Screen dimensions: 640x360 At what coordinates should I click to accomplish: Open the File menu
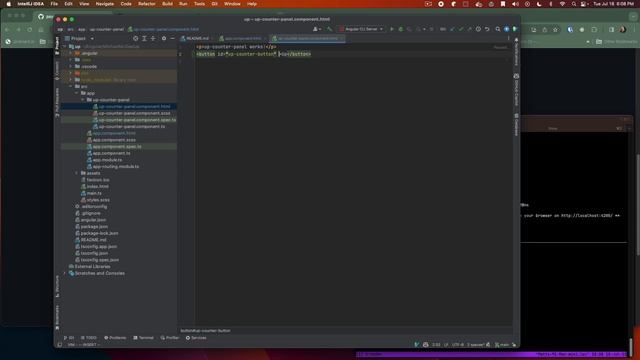point(54,4)
